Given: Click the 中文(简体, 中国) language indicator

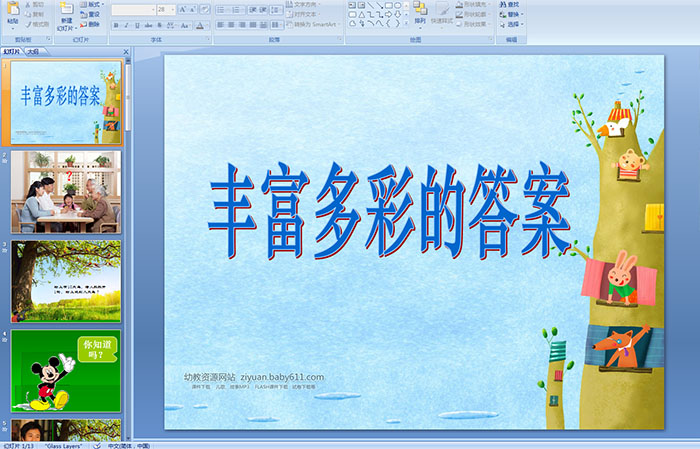Looking at the screenshot, I should [x=129, y=446].
